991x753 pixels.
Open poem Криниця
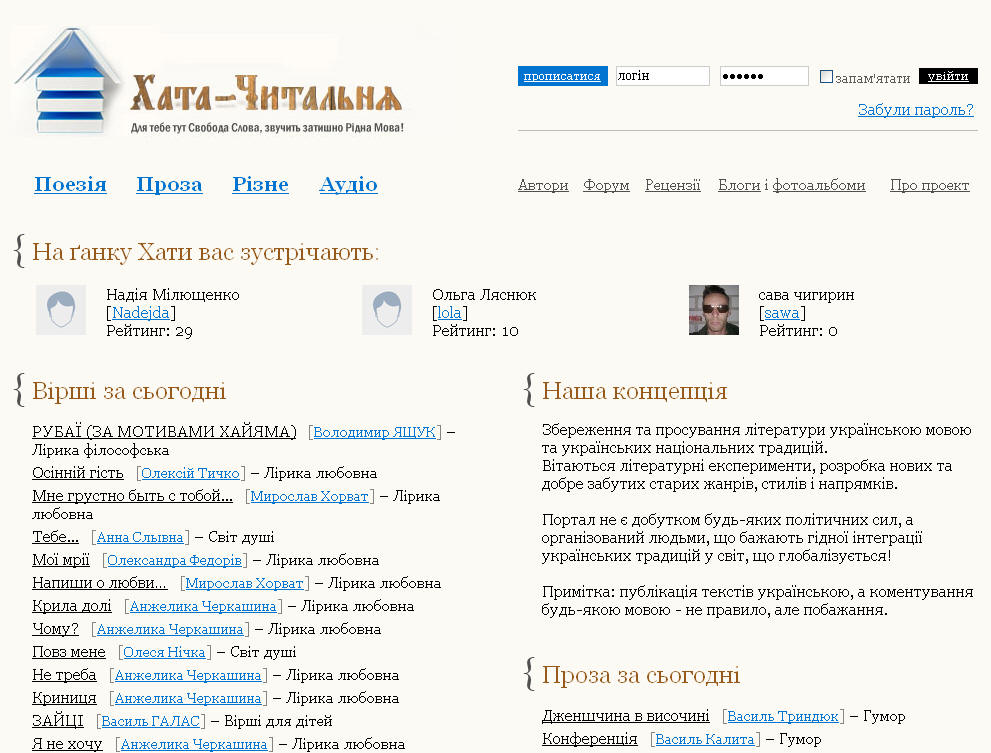tap(64, 698)
